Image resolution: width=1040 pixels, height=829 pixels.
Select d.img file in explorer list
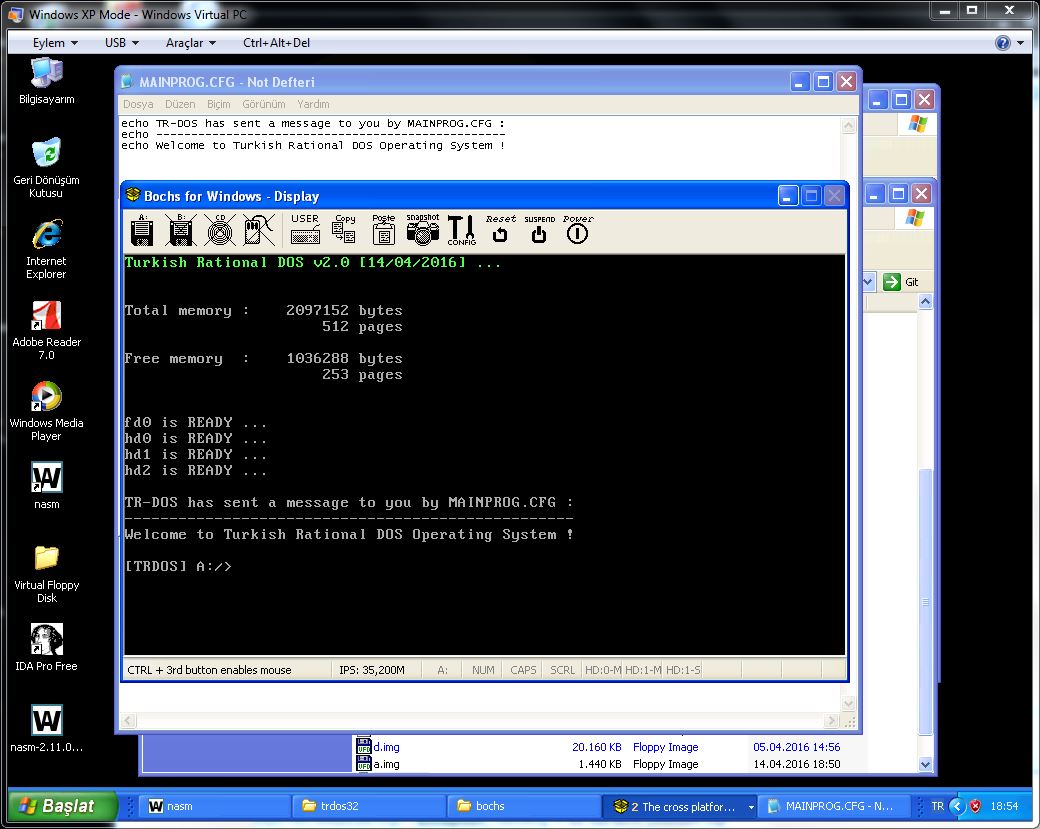pyautogui.click(x=386, y=747)
